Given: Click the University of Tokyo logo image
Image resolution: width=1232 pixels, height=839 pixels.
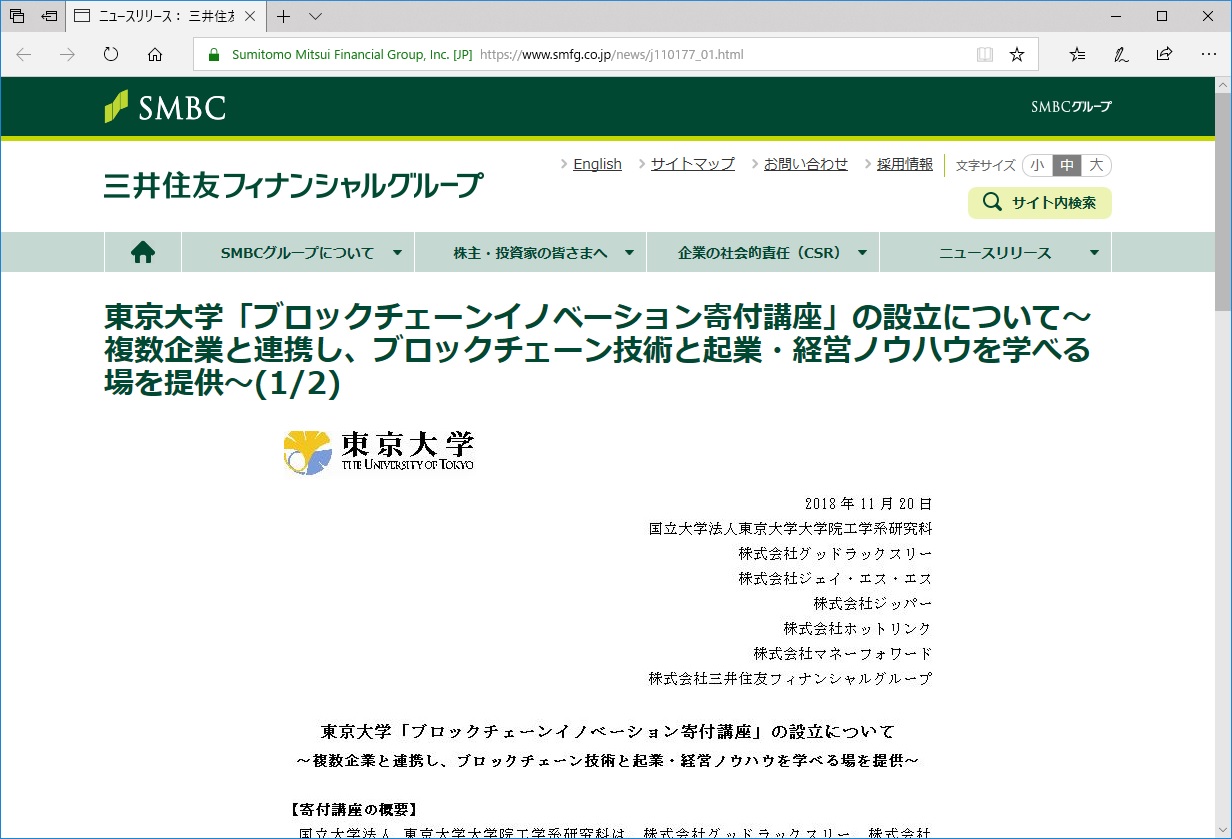Looking at the screenshot, I should tap(378, 452).
